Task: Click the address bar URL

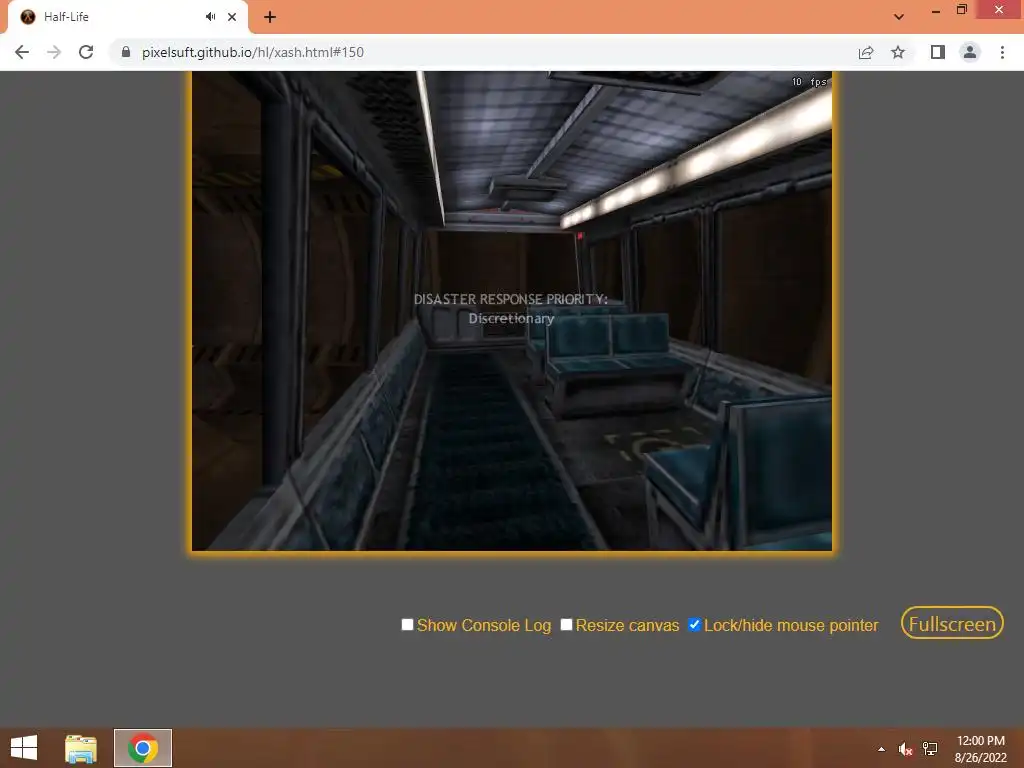Action: (x=253, y=52)
